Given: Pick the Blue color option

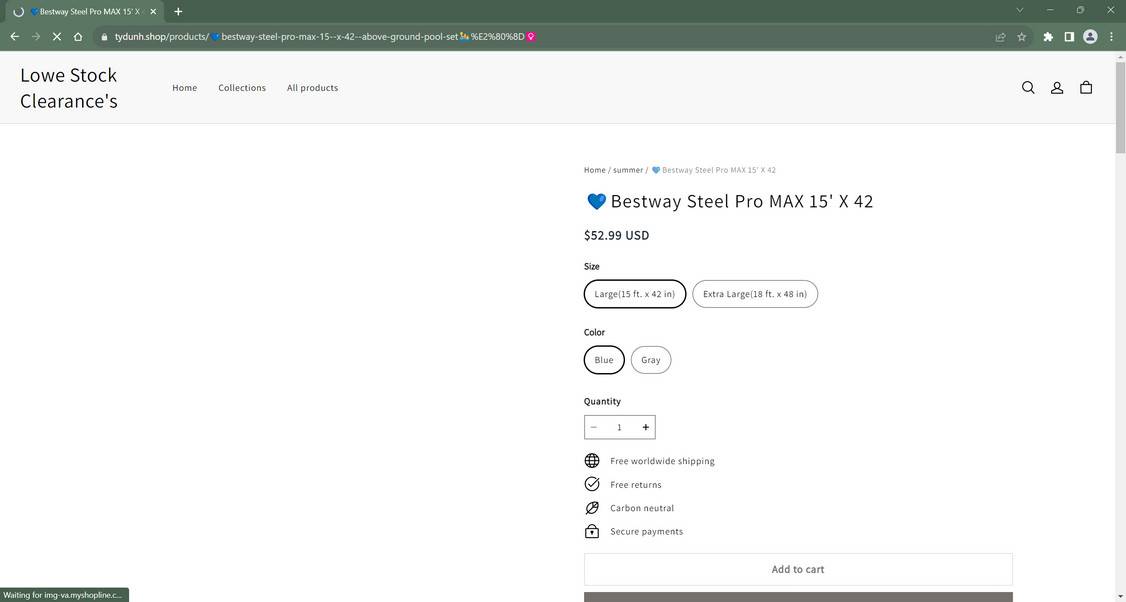Looking at the screenshot, I should pos(604,360).
